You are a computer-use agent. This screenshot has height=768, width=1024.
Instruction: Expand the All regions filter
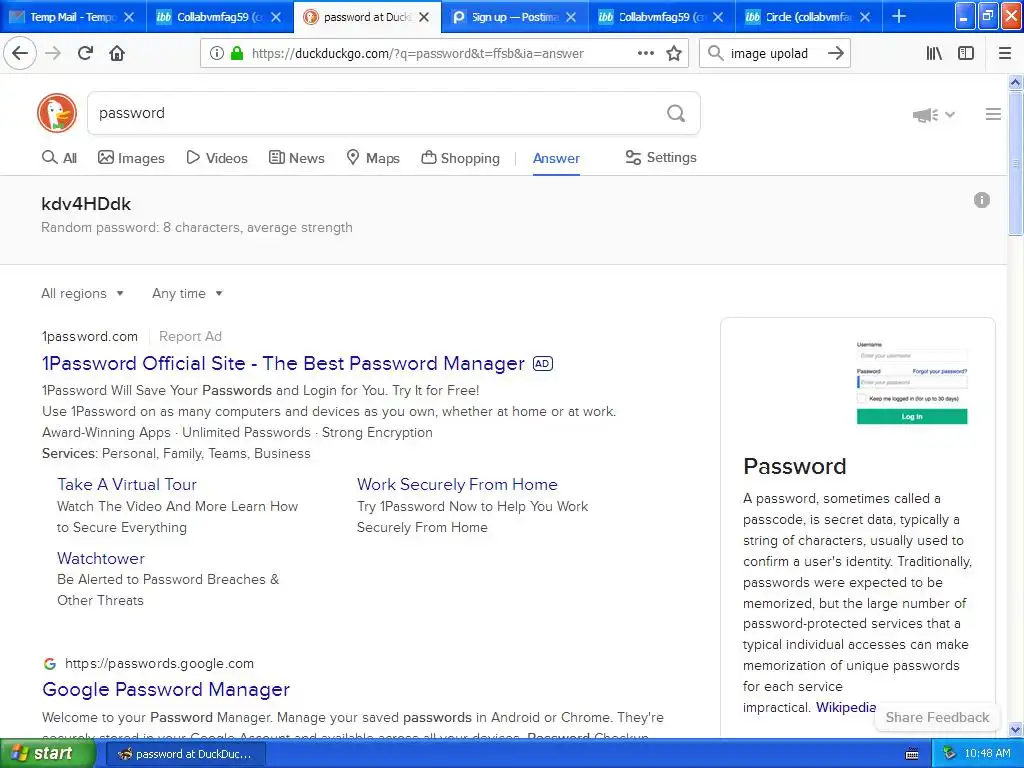(82, 293)
